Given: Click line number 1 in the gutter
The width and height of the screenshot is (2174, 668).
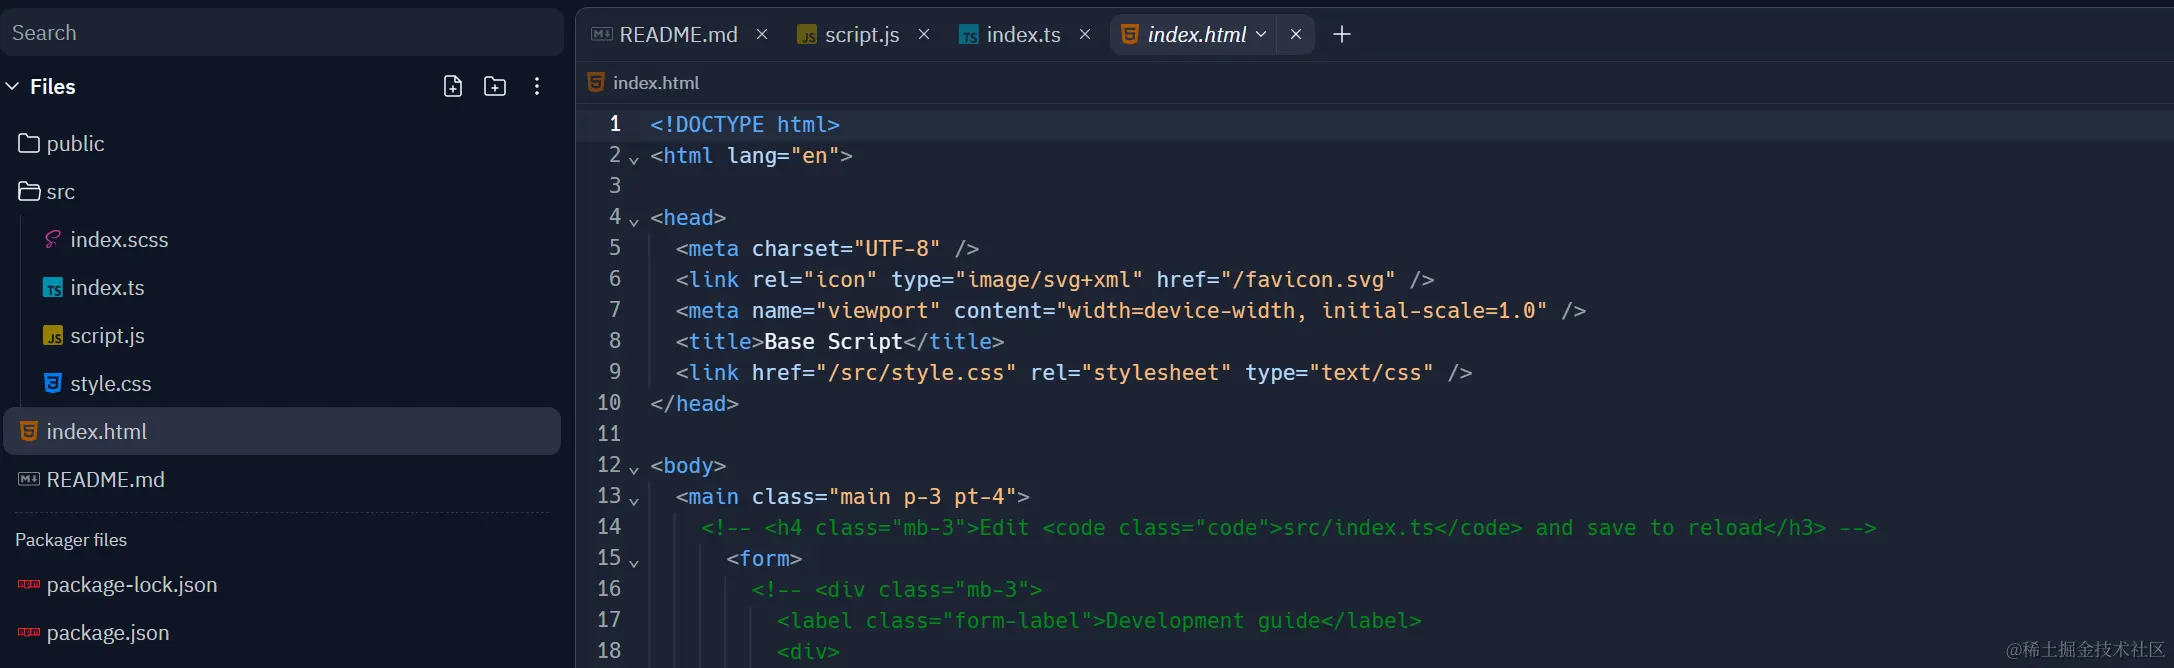Looking at the screenshot, I should click(x=615, y=124).
